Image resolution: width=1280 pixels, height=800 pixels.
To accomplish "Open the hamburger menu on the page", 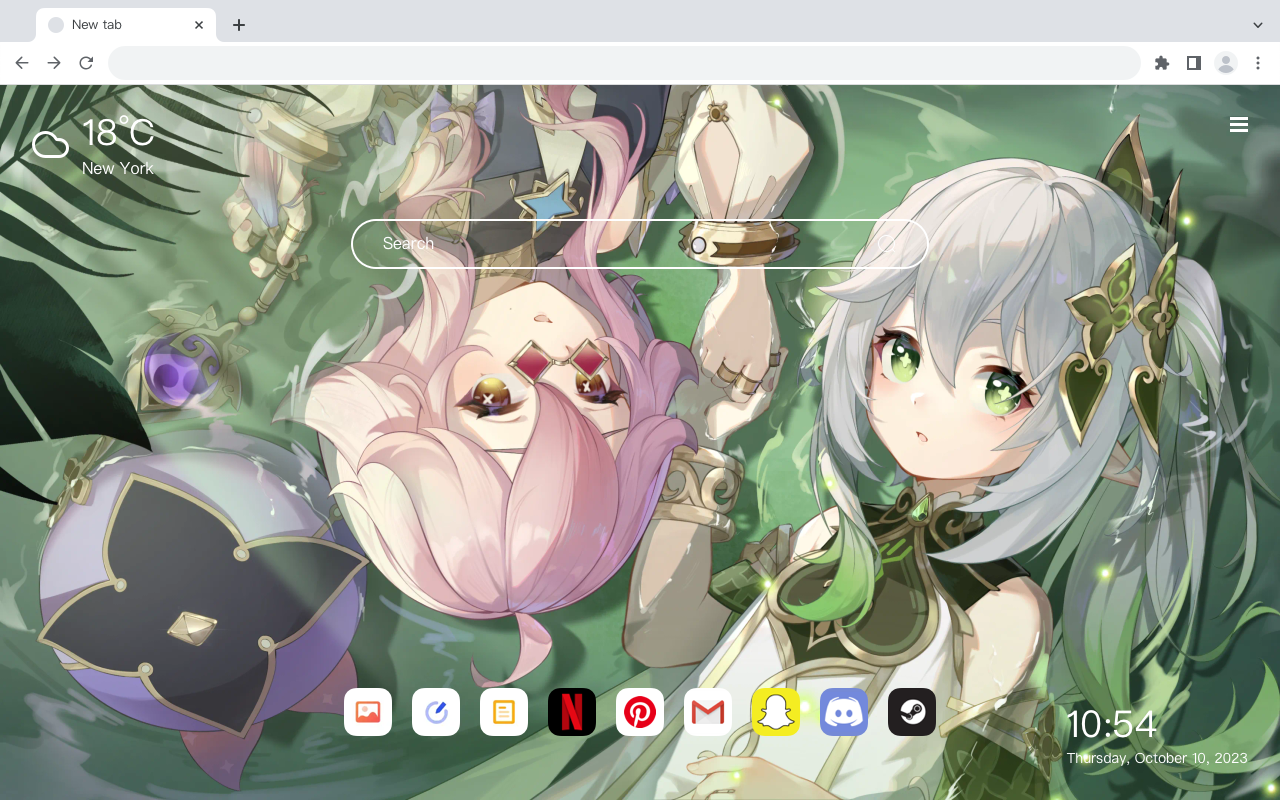I will click(x=1239, y=124).
